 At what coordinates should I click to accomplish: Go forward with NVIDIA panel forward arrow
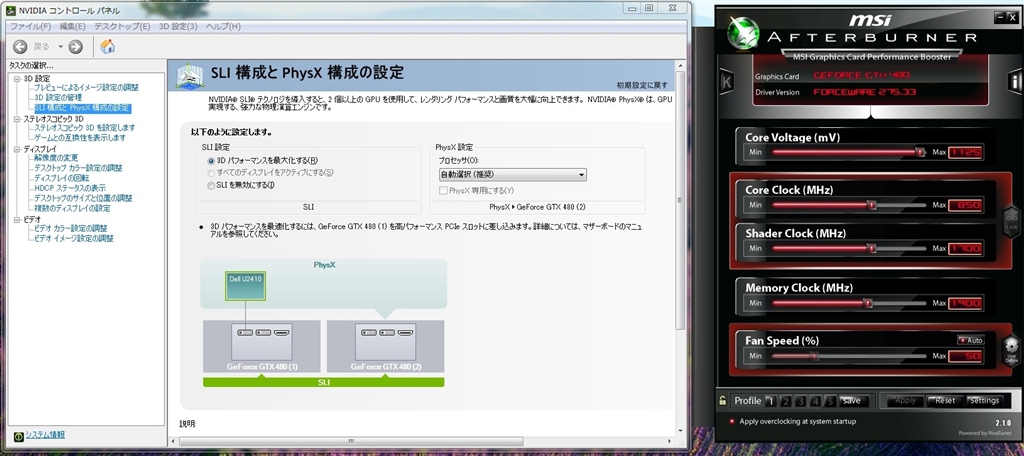tap(76, 46)
